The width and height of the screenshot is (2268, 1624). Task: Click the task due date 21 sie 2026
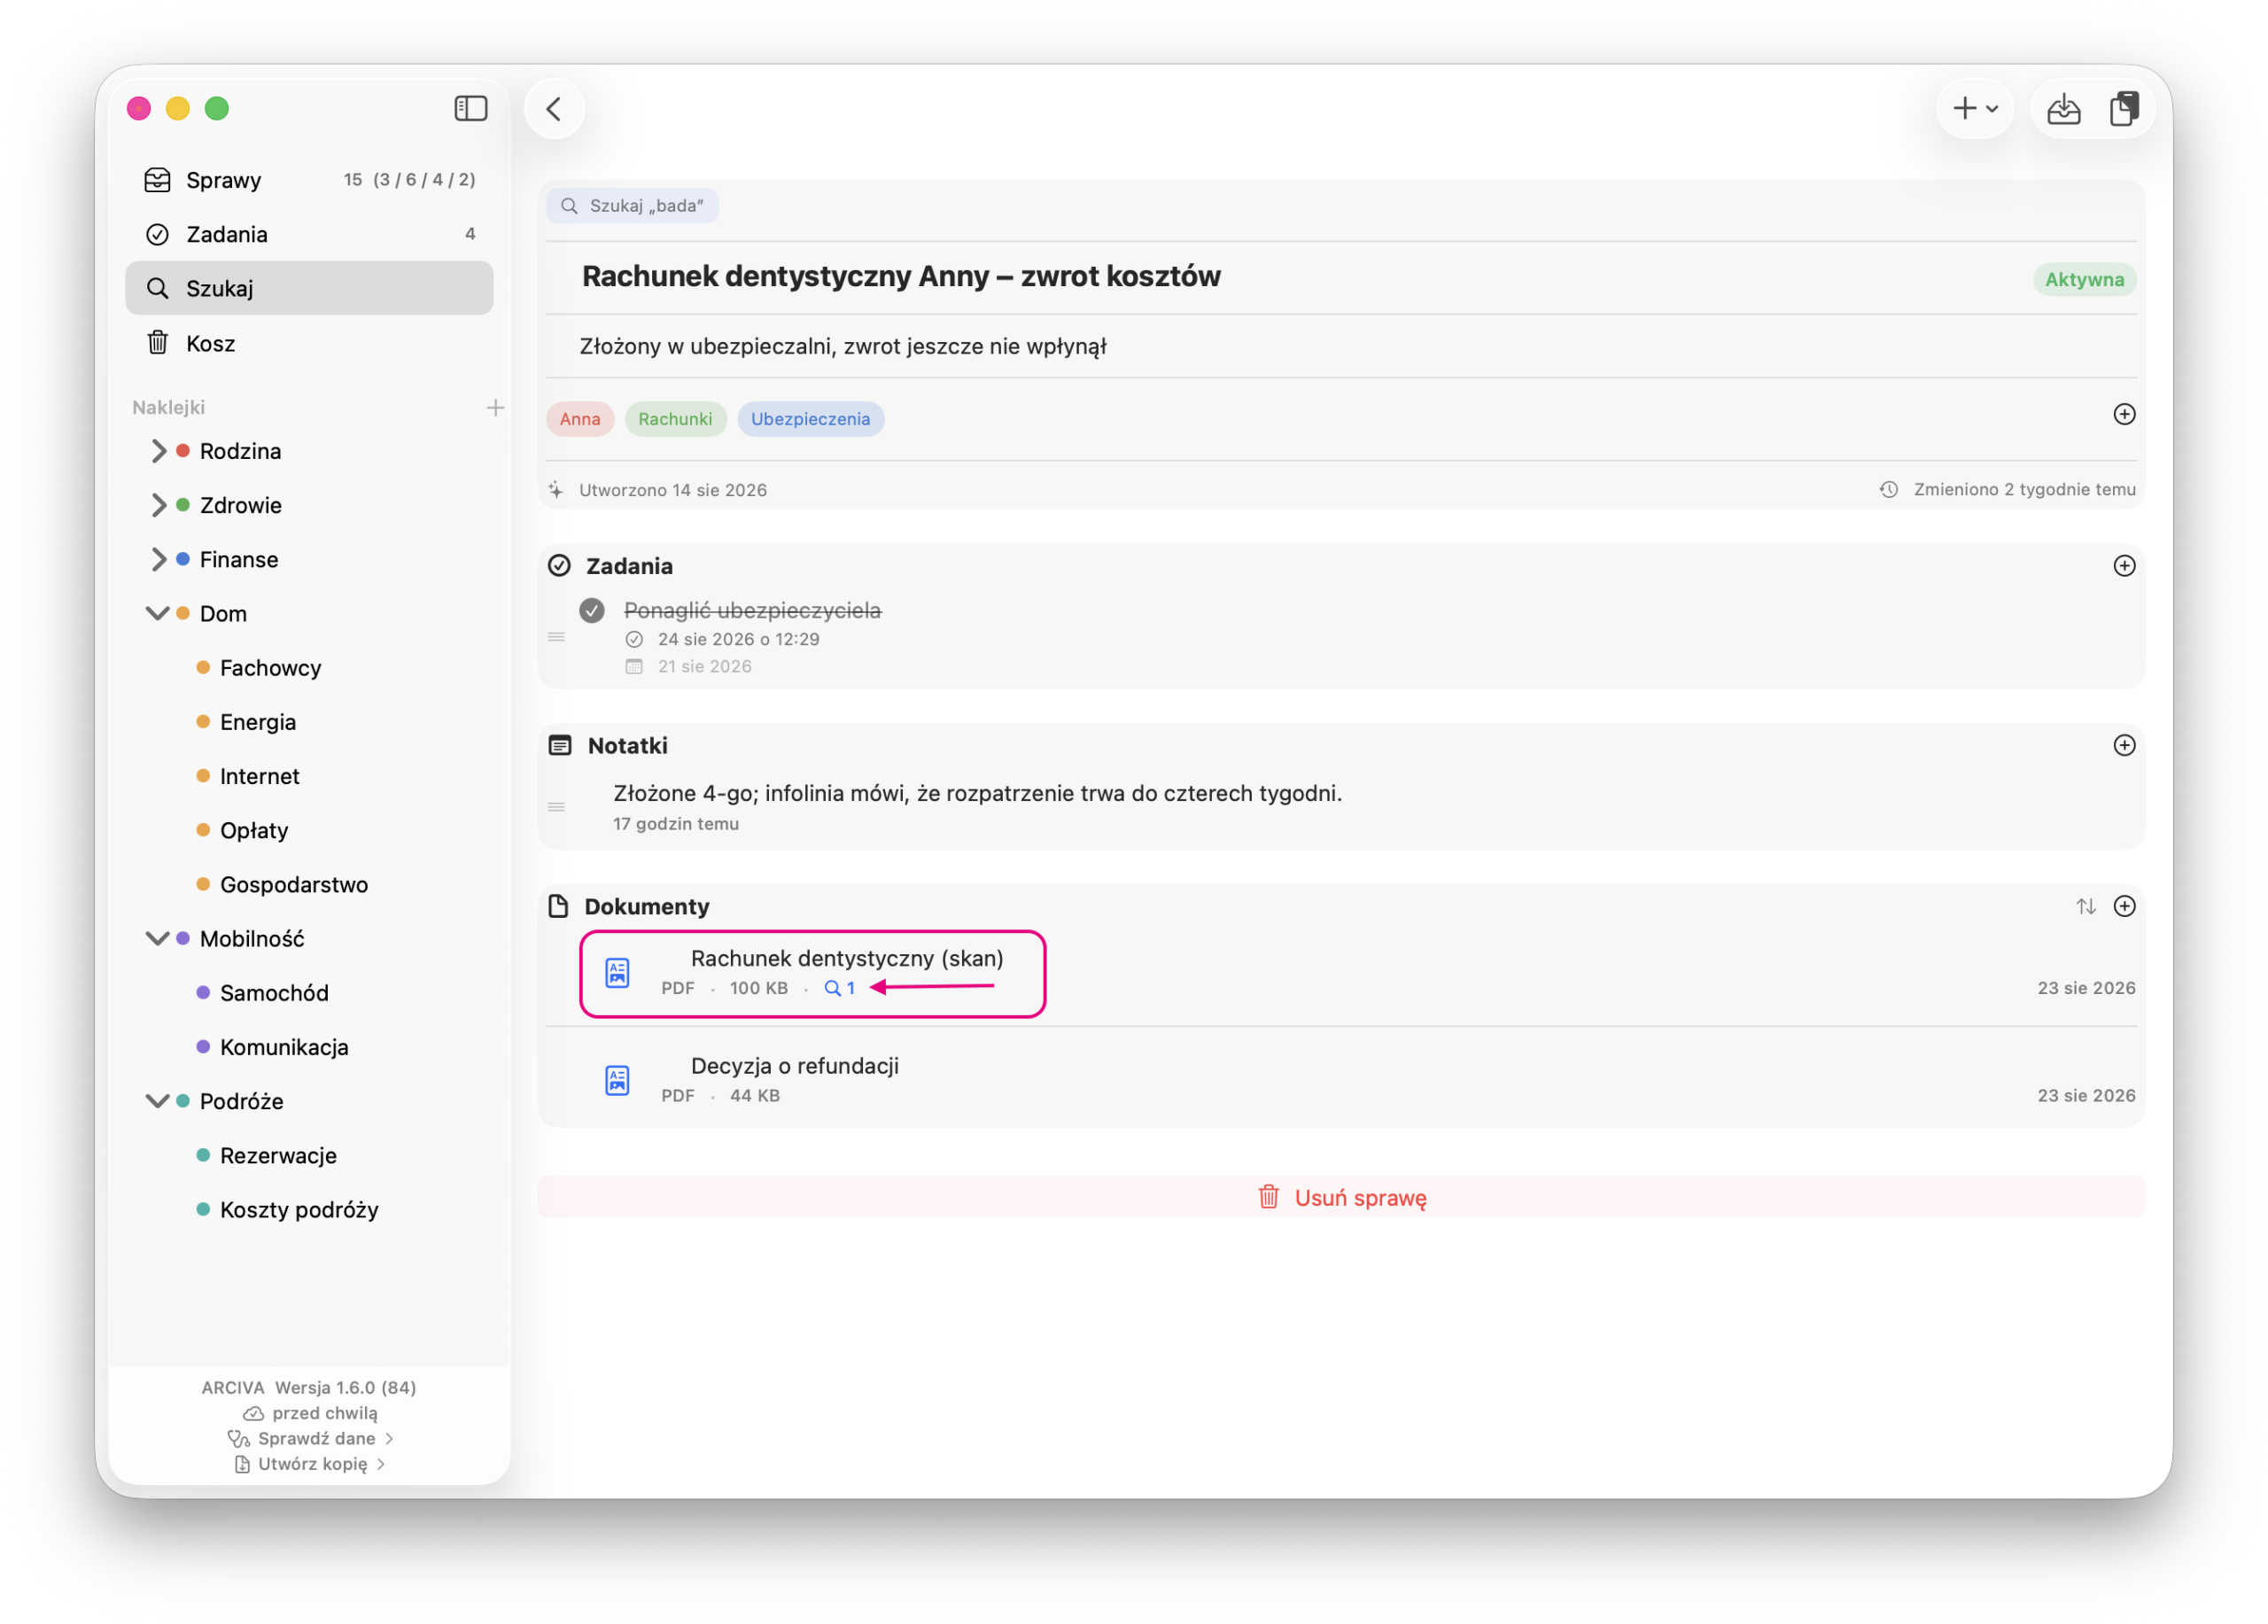tap(704, 666)
